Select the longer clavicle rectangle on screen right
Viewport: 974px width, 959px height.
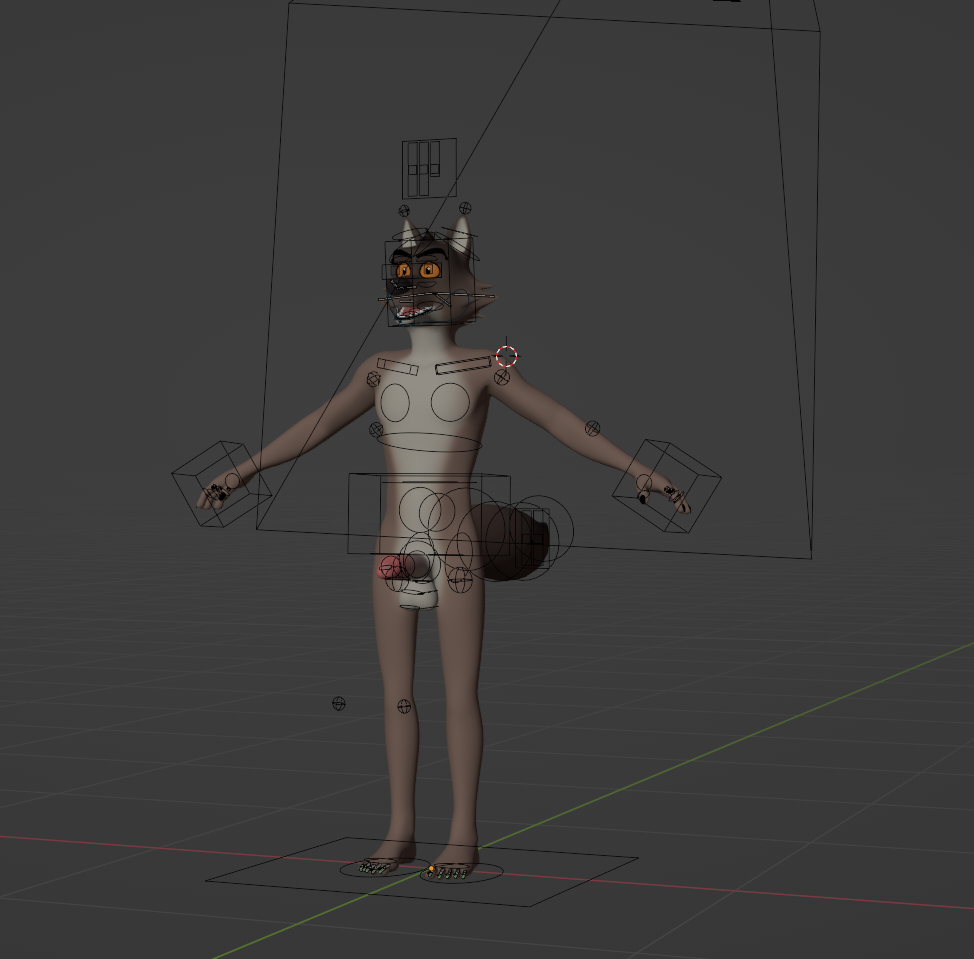[x=464, y=365]
